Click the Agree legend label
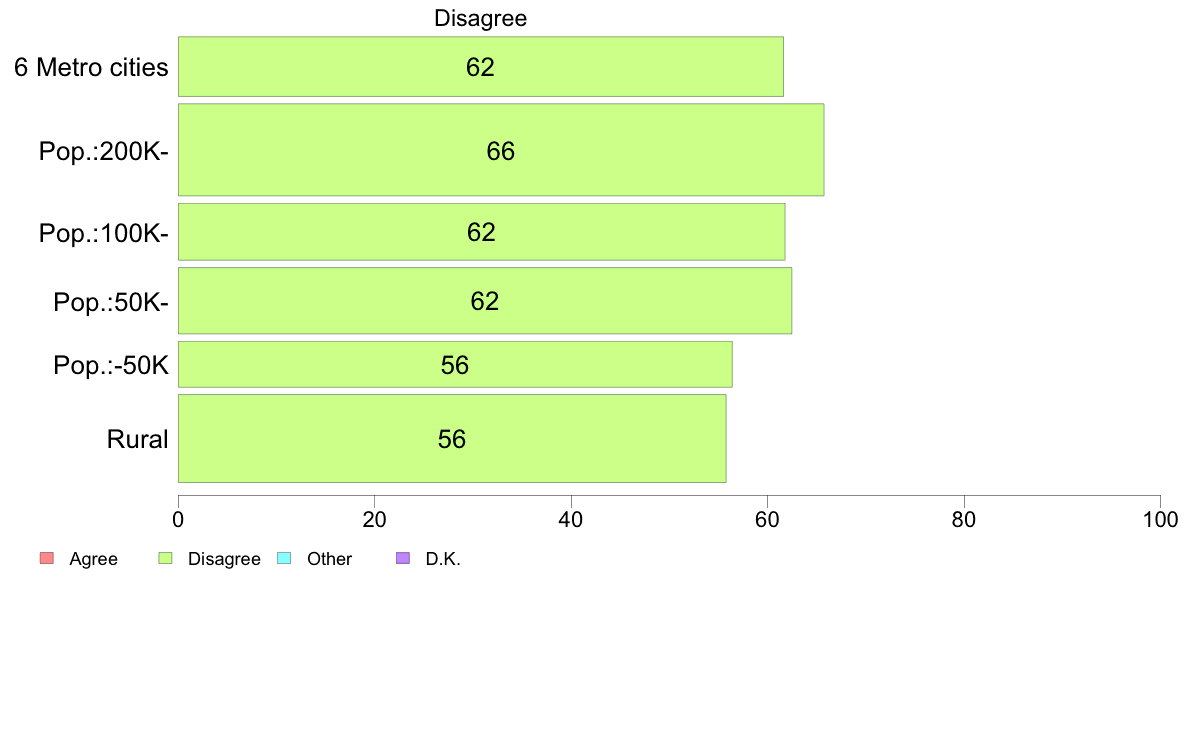Image resolution: width=1188 pixels, height=736 pixels. [x=93, y=559]
